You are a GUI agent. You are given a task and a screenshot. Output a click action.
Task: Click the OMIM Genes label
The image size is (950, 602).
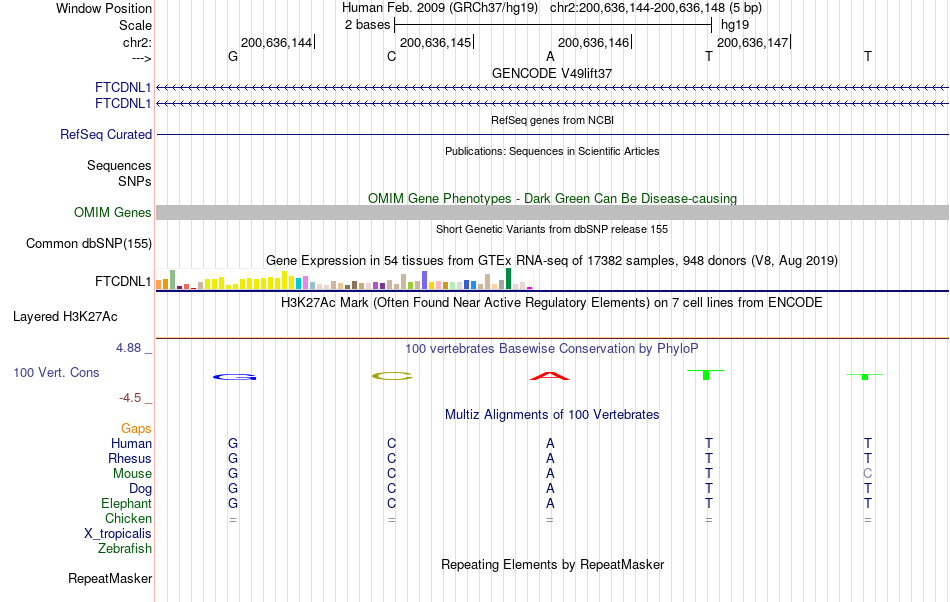tap(112, 213)
